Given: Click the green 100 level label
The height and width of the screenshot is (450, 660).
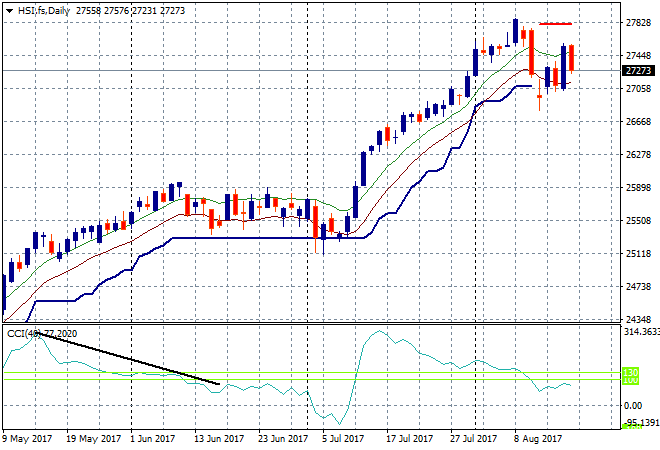Looking at the screenshot, I should pos(631,381).
